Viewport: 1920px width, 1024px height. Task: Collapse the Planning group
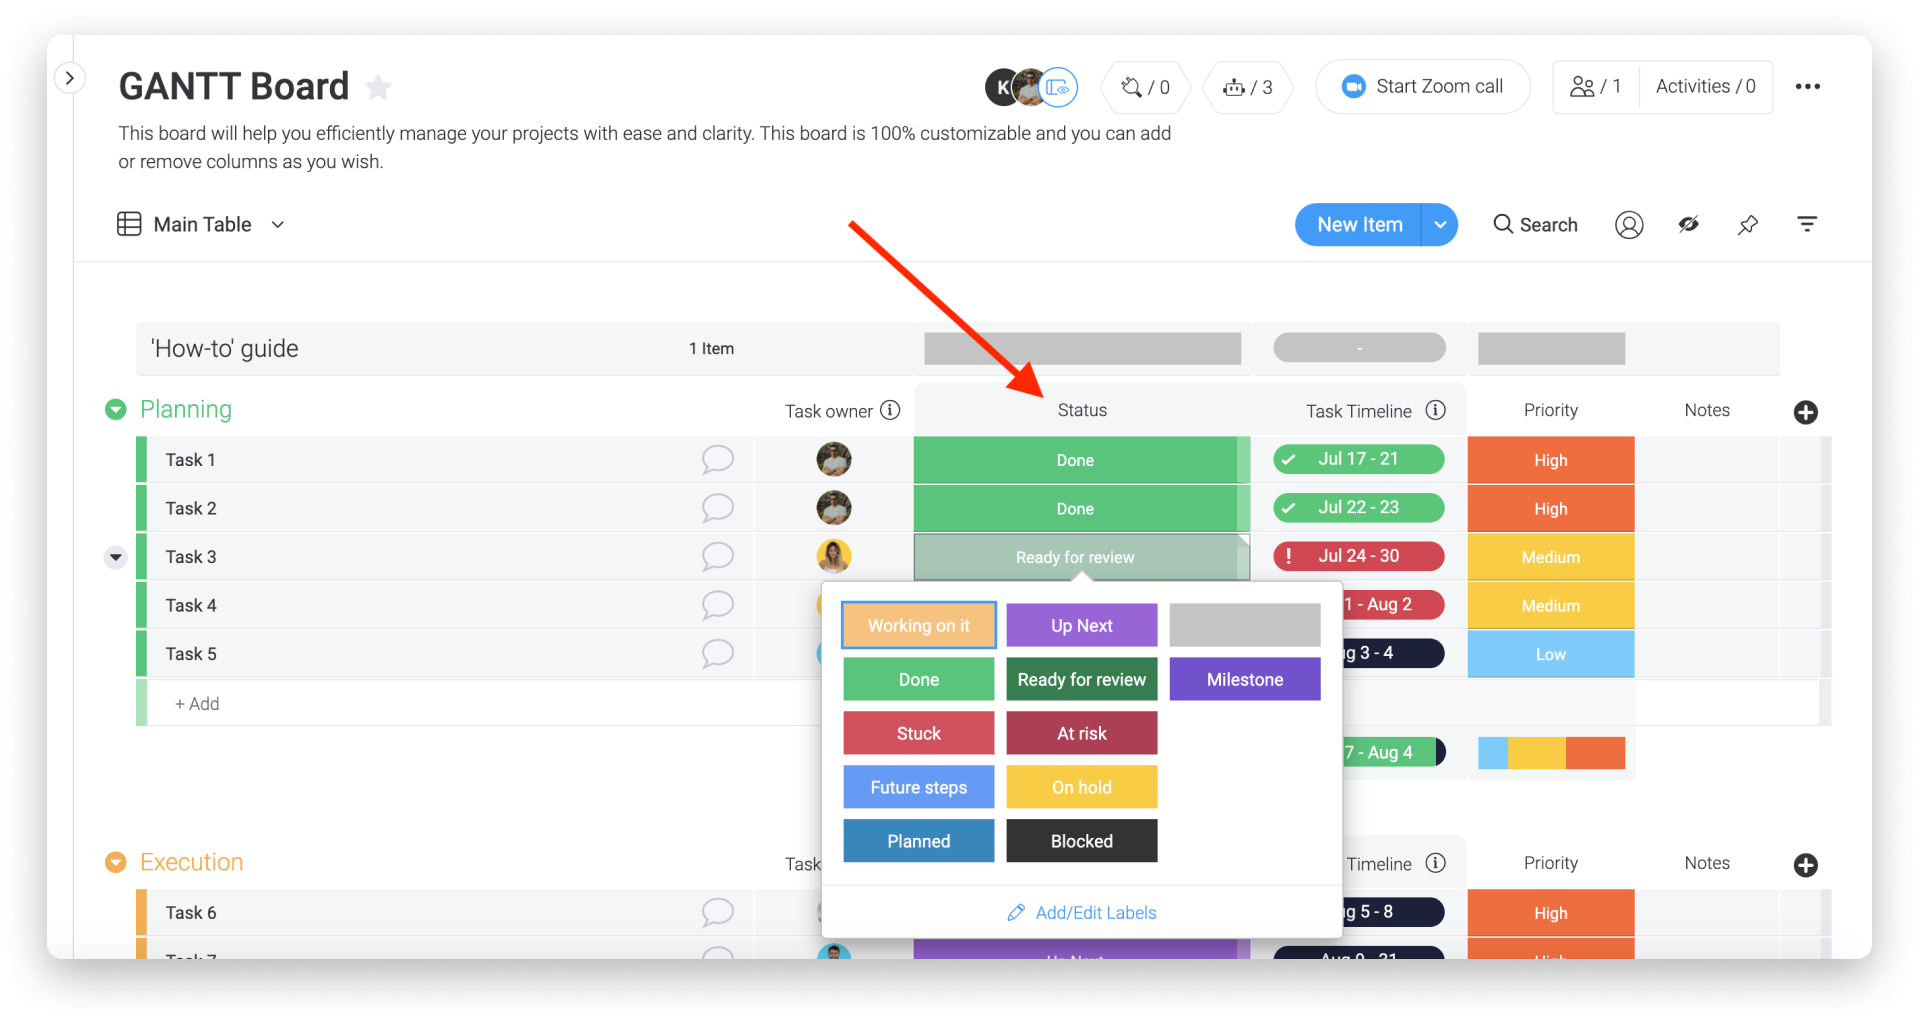point(116,409)
